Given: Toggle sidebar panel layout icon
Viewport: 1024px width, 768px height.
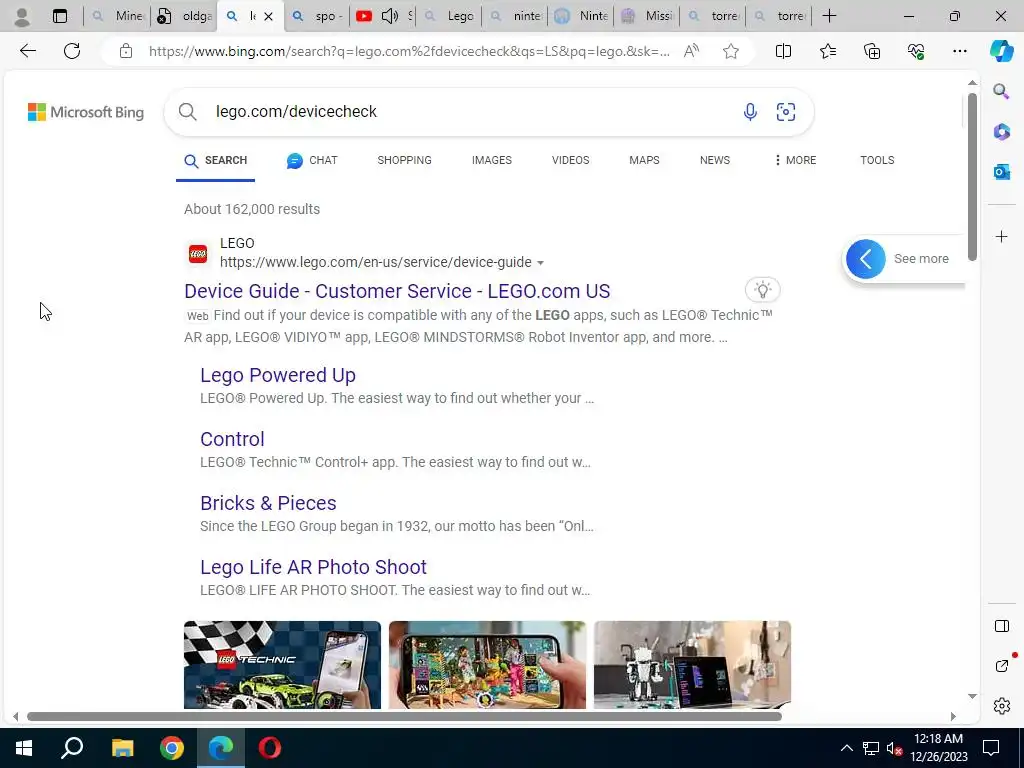Looking at the screenshot, I should point(1001,626).
